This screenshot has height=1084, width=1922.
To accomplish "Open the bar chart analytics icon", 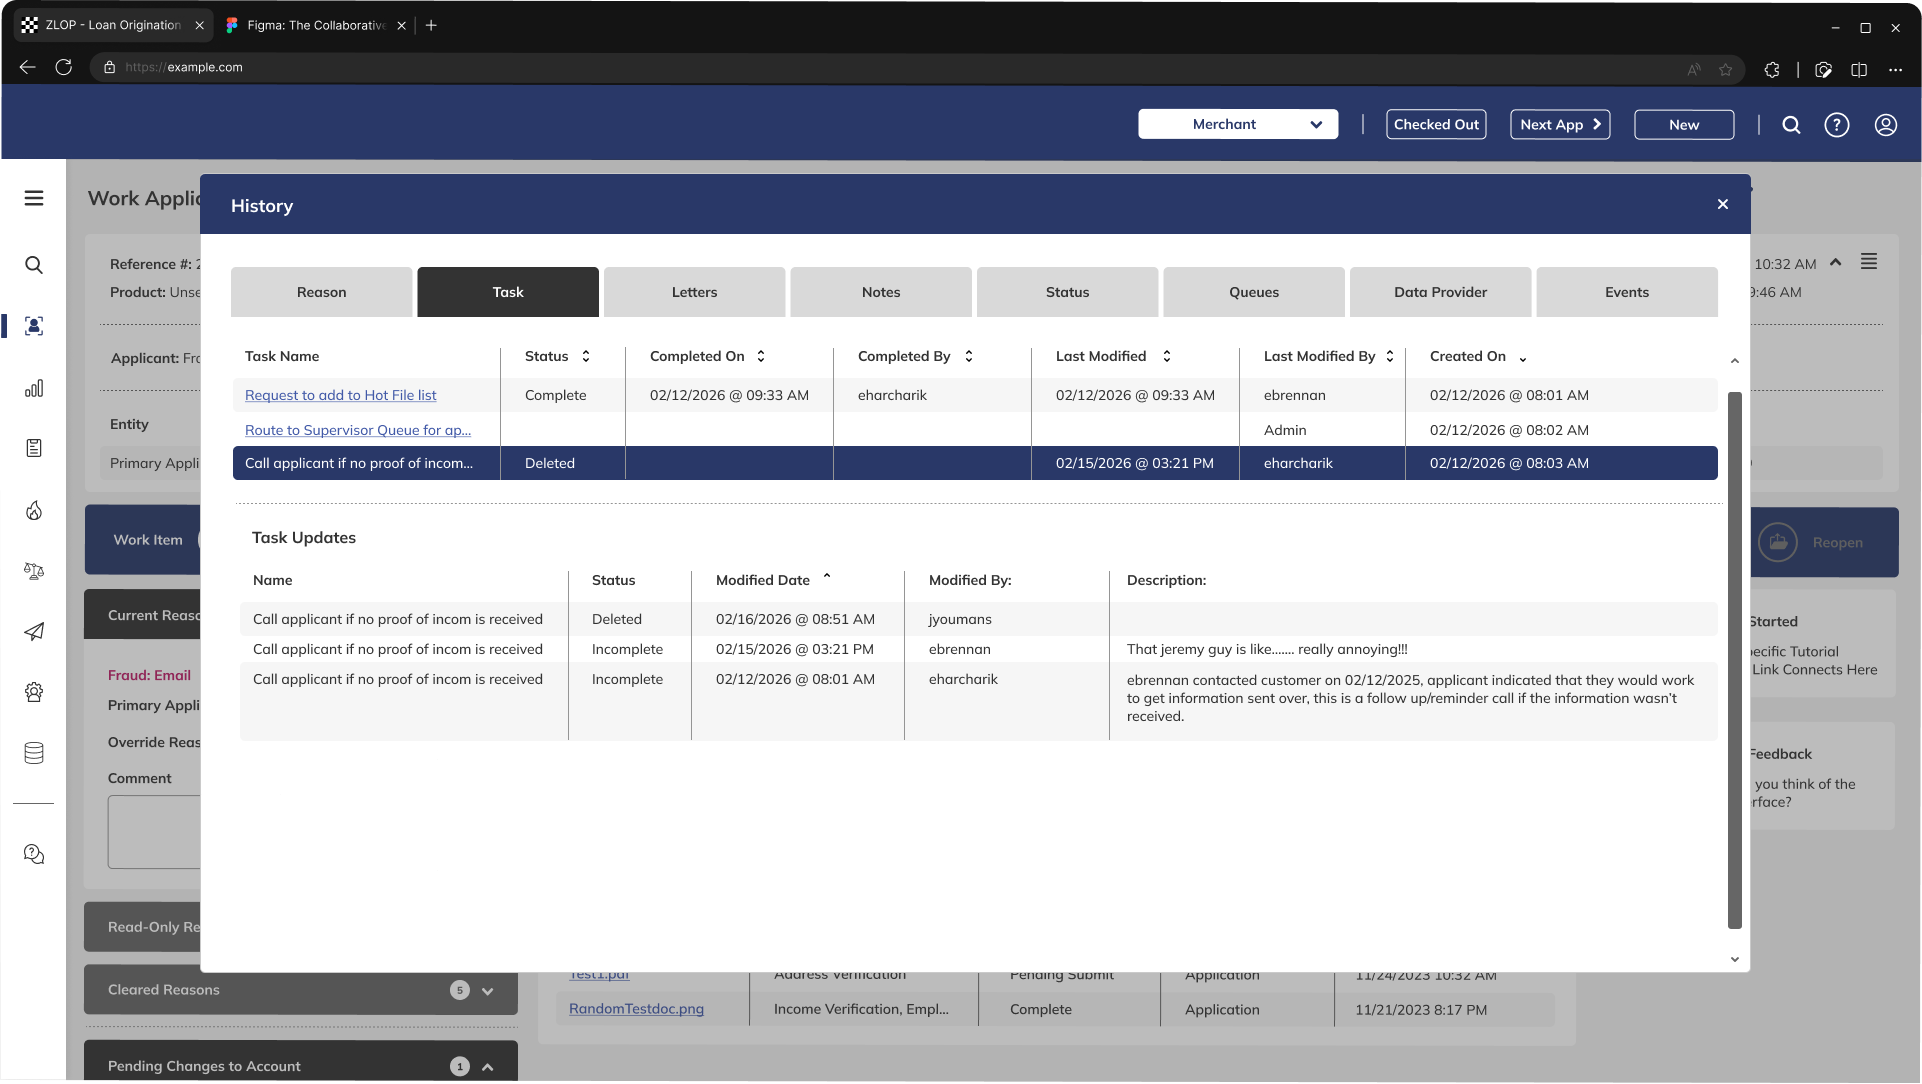I will [x=34, y=388].
